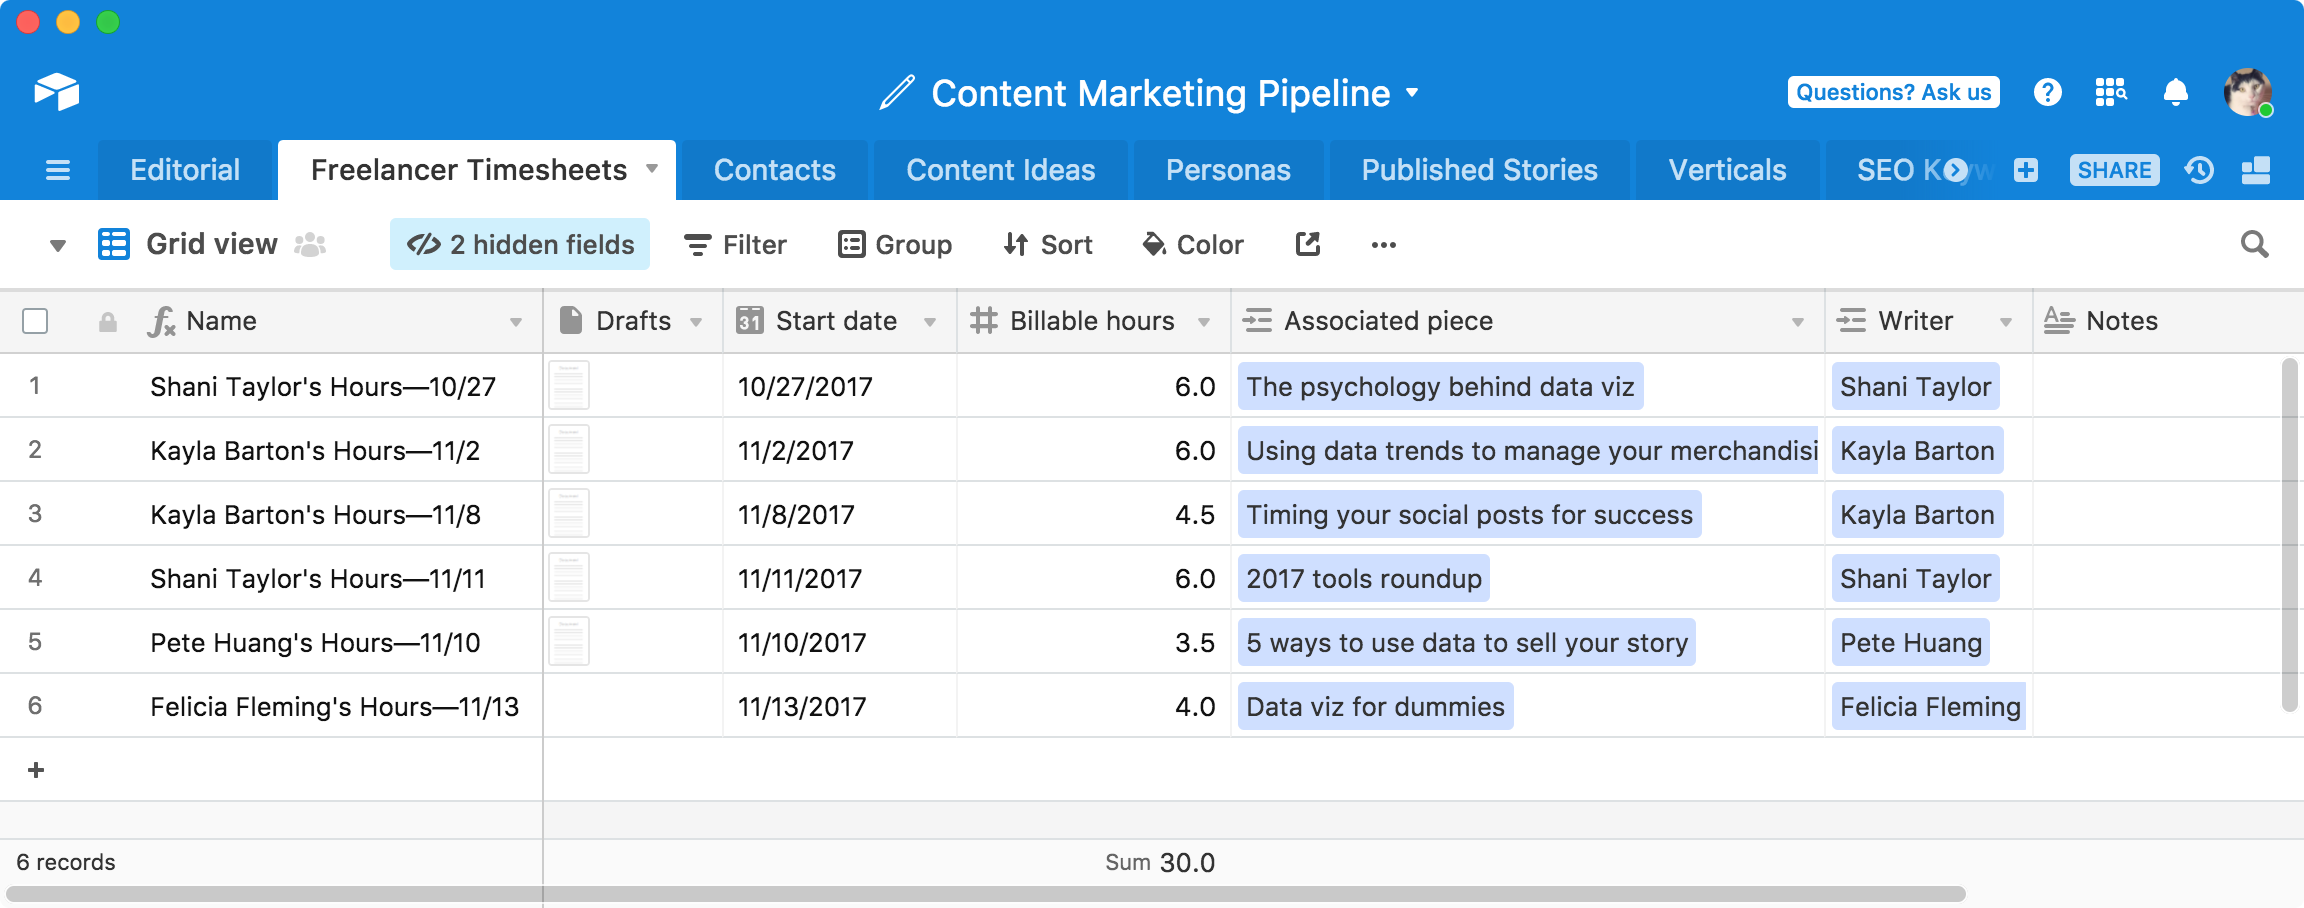Switch to Published Stories tab
The image size is (2304, 908).
(x=1480, y=170)
